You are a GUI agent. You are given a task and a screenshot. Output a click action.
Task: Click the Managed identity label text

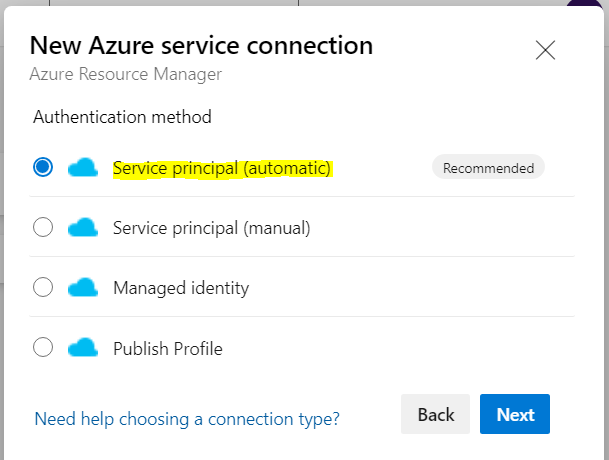[x=181, y=288]
